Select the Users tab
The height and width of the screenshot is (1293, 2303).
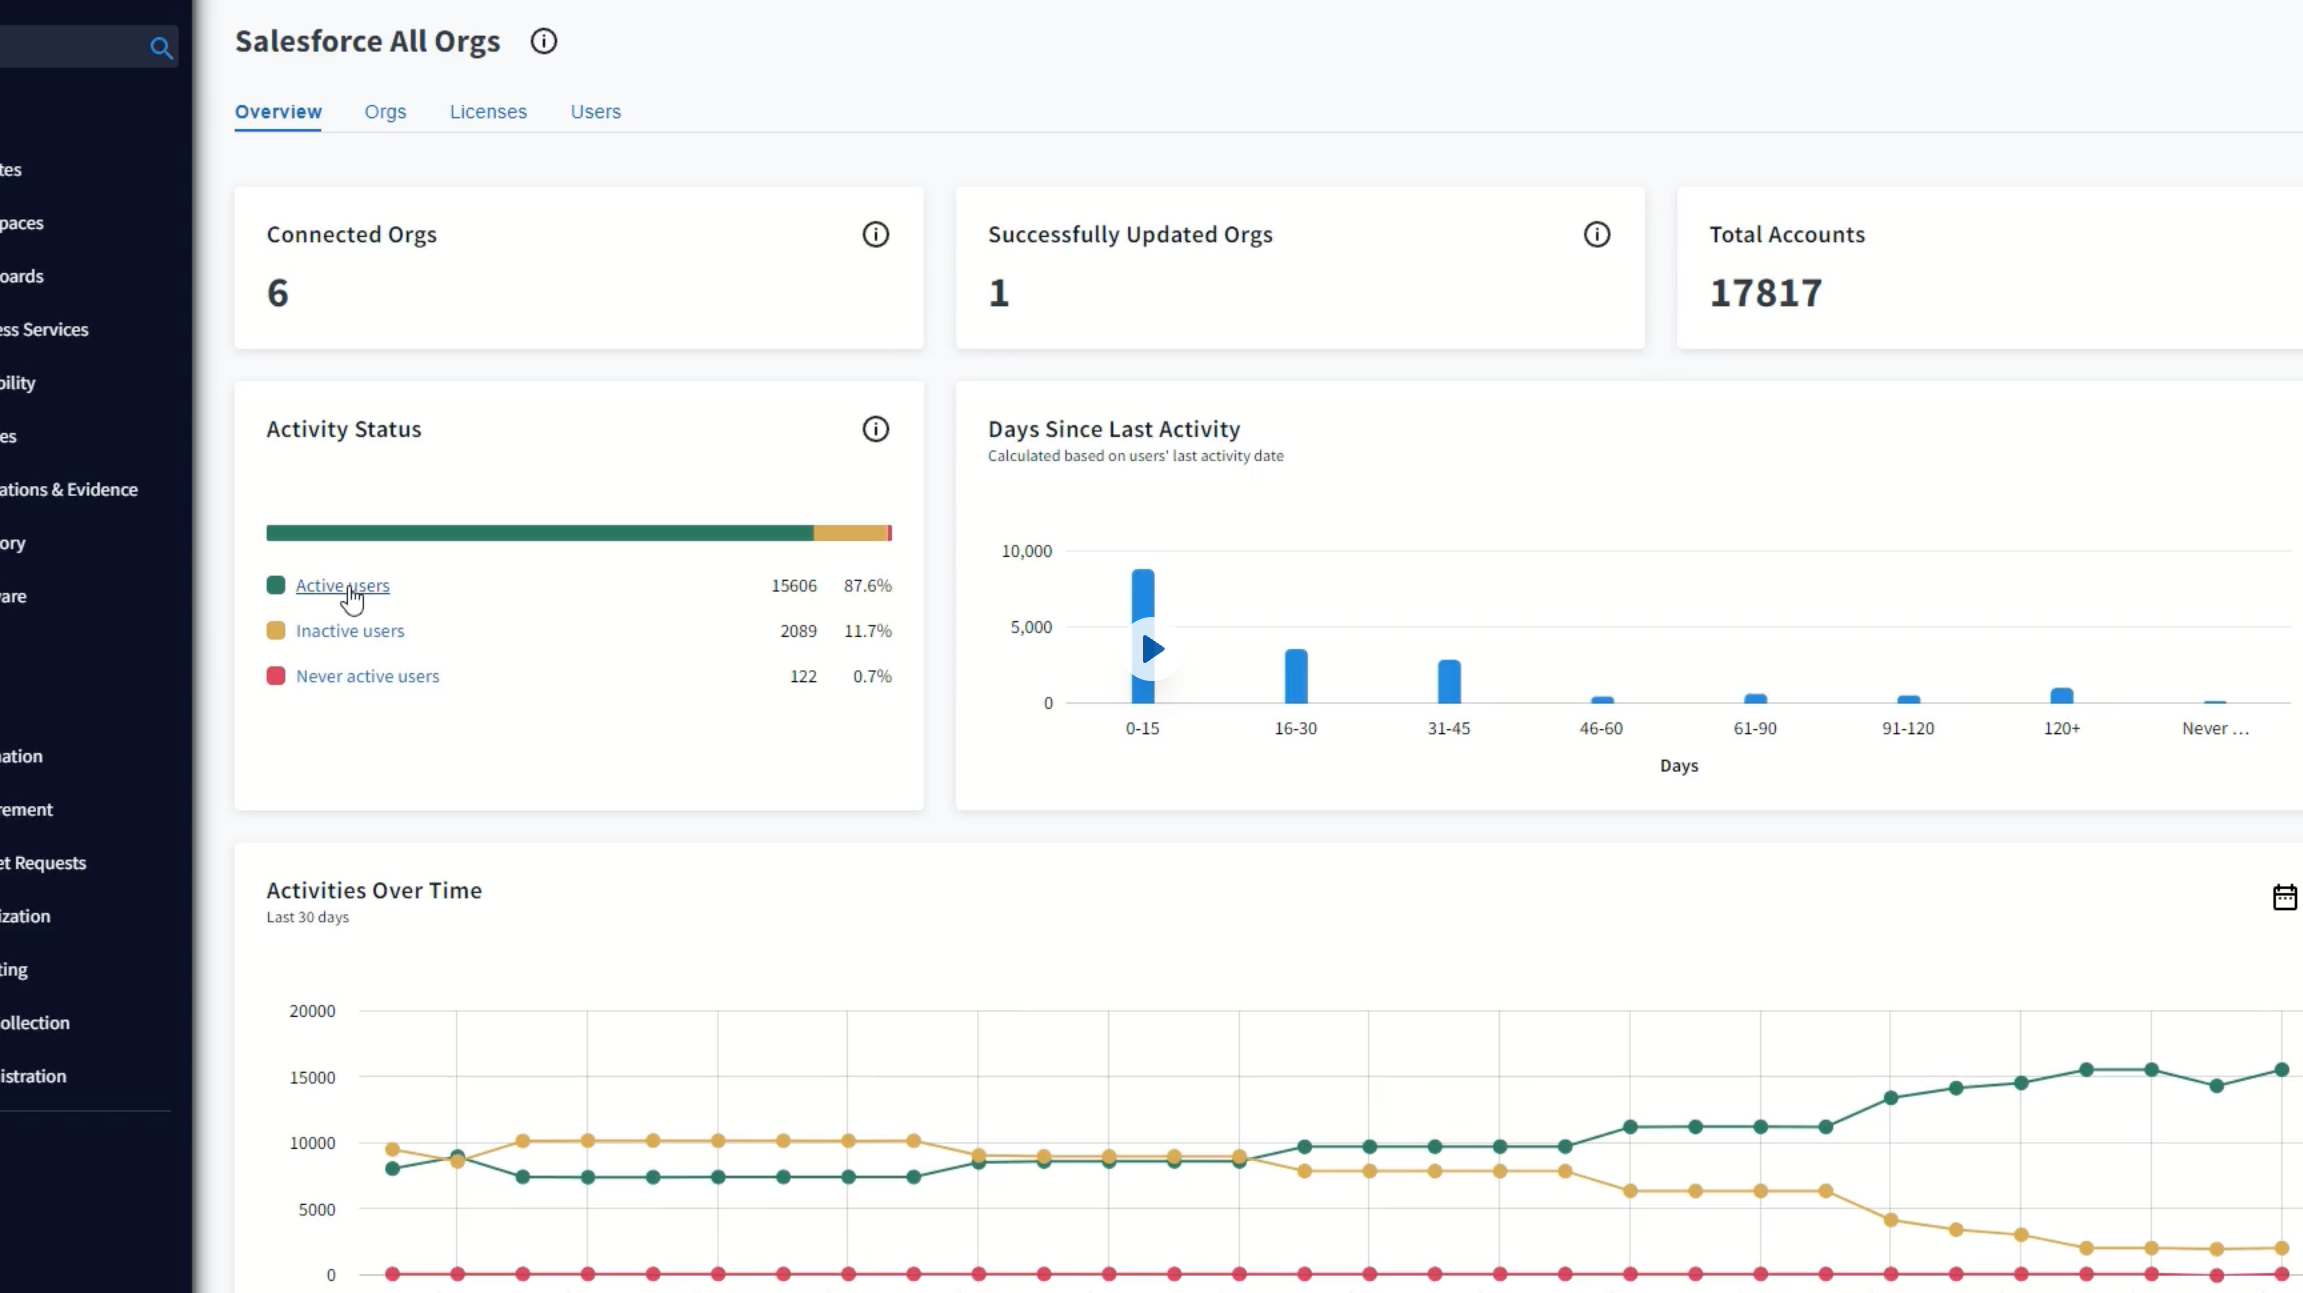click(595, 111)
